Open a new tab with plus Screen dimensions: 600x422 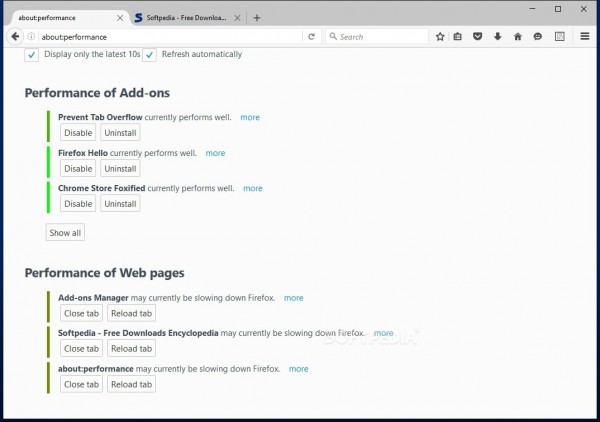point(257,18)
